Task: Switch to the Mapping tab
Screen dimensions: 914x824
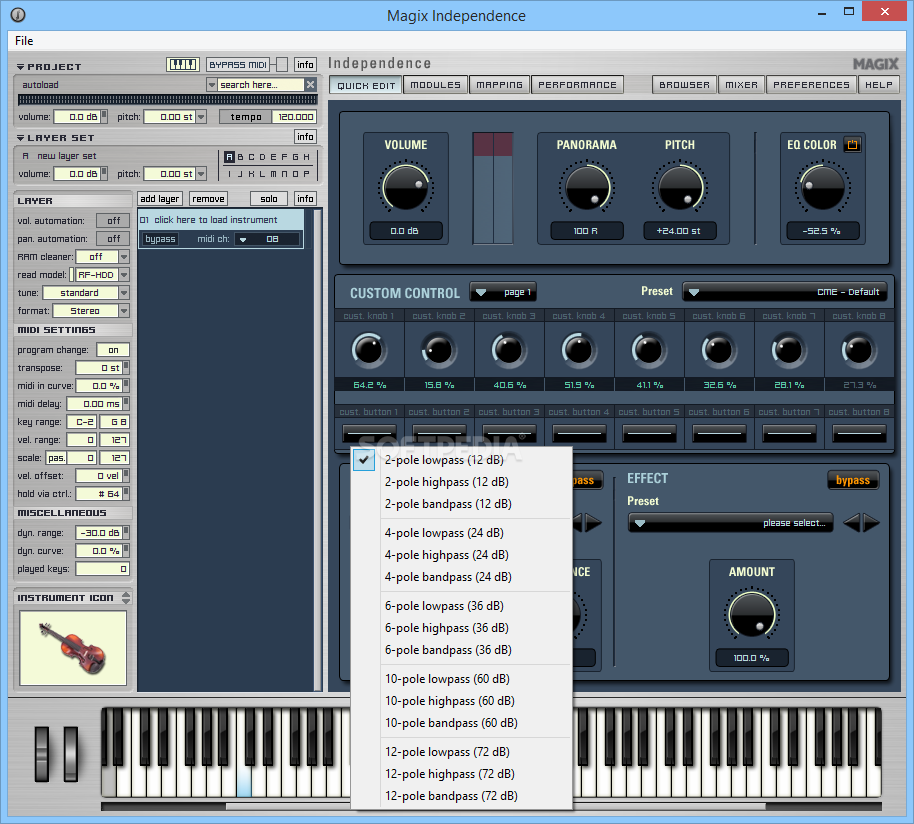Action: coord(500,85)
